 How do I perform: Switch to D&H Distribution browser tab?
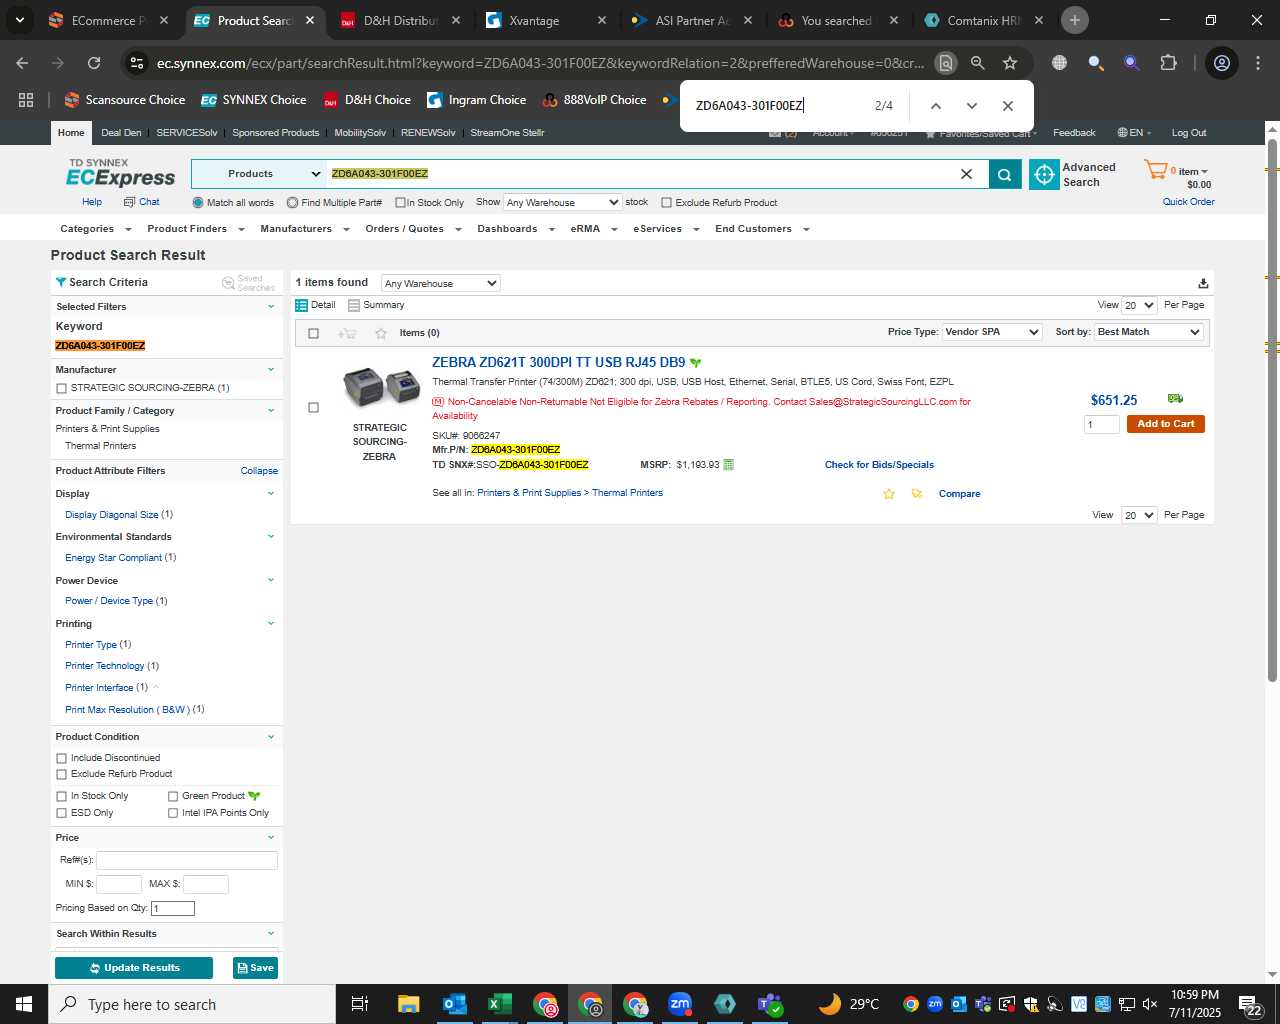click(400, 20)
